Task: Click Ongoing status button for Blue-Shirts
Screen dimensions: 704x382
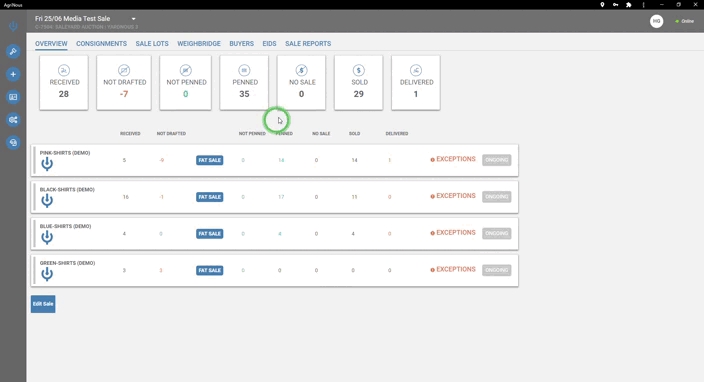Action: 497,233
